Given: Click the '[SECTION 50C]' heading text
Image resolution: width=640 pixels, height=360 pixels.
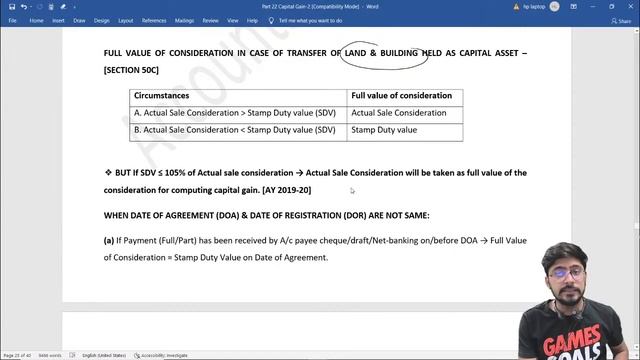Looking at the screenshot, I should click(x=131, y=70).
